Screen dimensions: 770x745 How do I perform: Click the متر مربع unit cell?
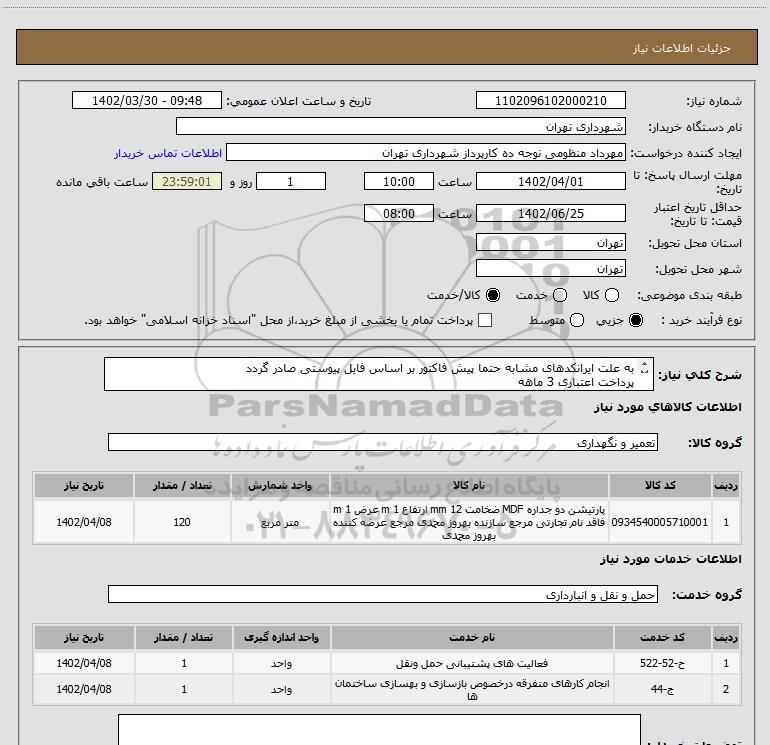[280, 522]
